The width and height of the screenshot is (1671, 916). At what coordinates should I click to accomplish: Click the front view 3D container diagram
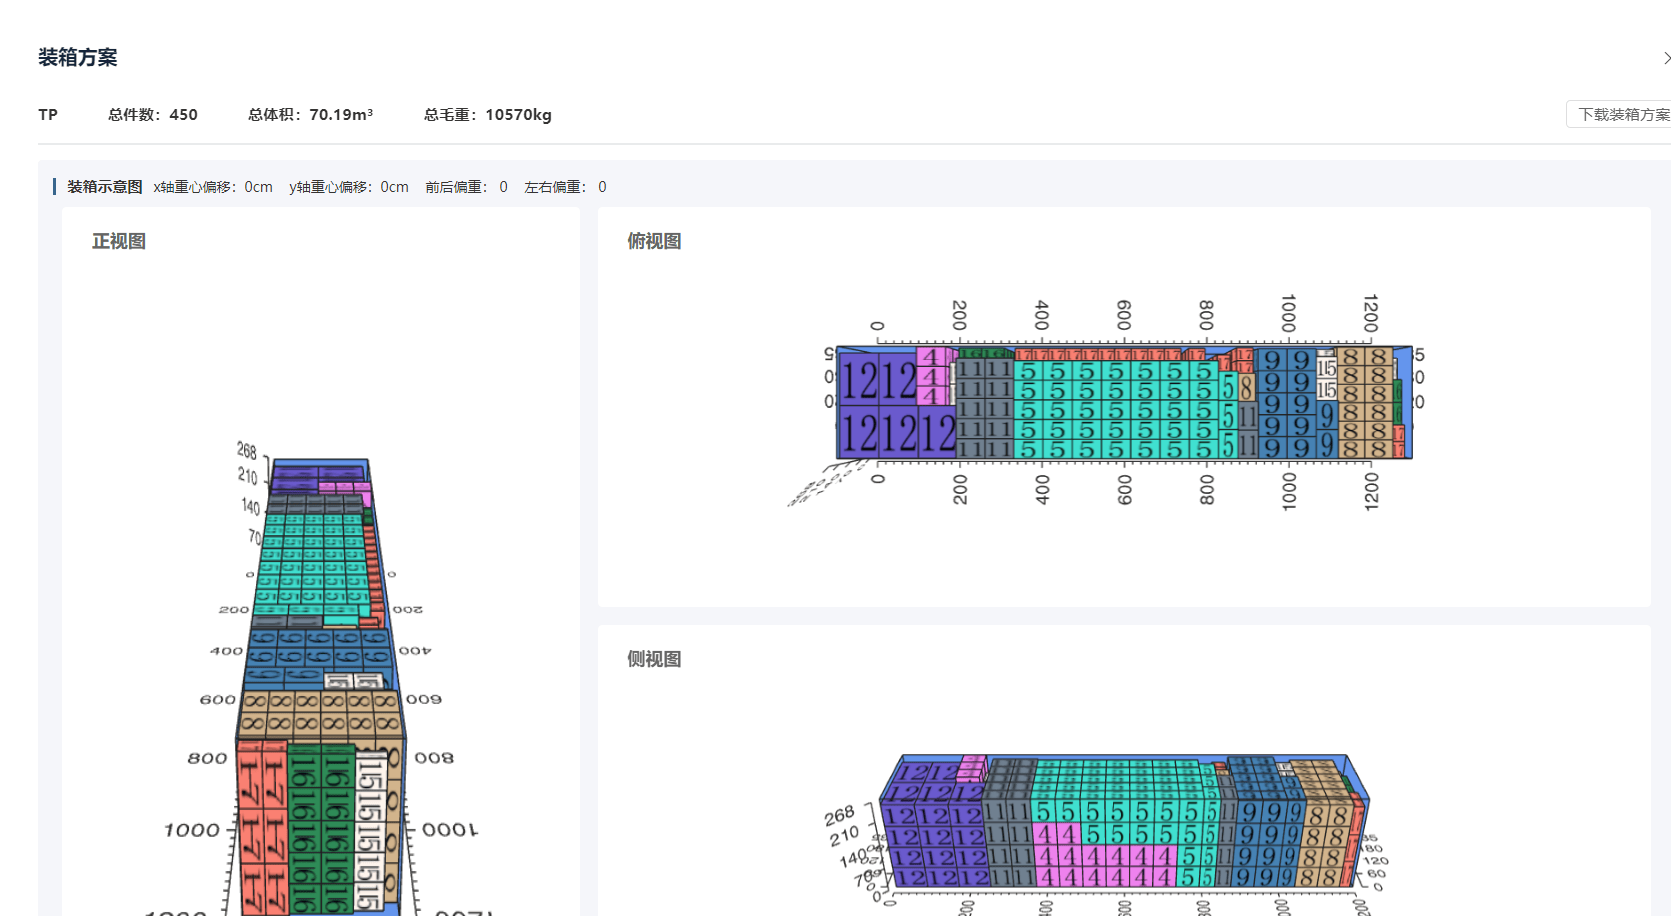pos(320,680)
